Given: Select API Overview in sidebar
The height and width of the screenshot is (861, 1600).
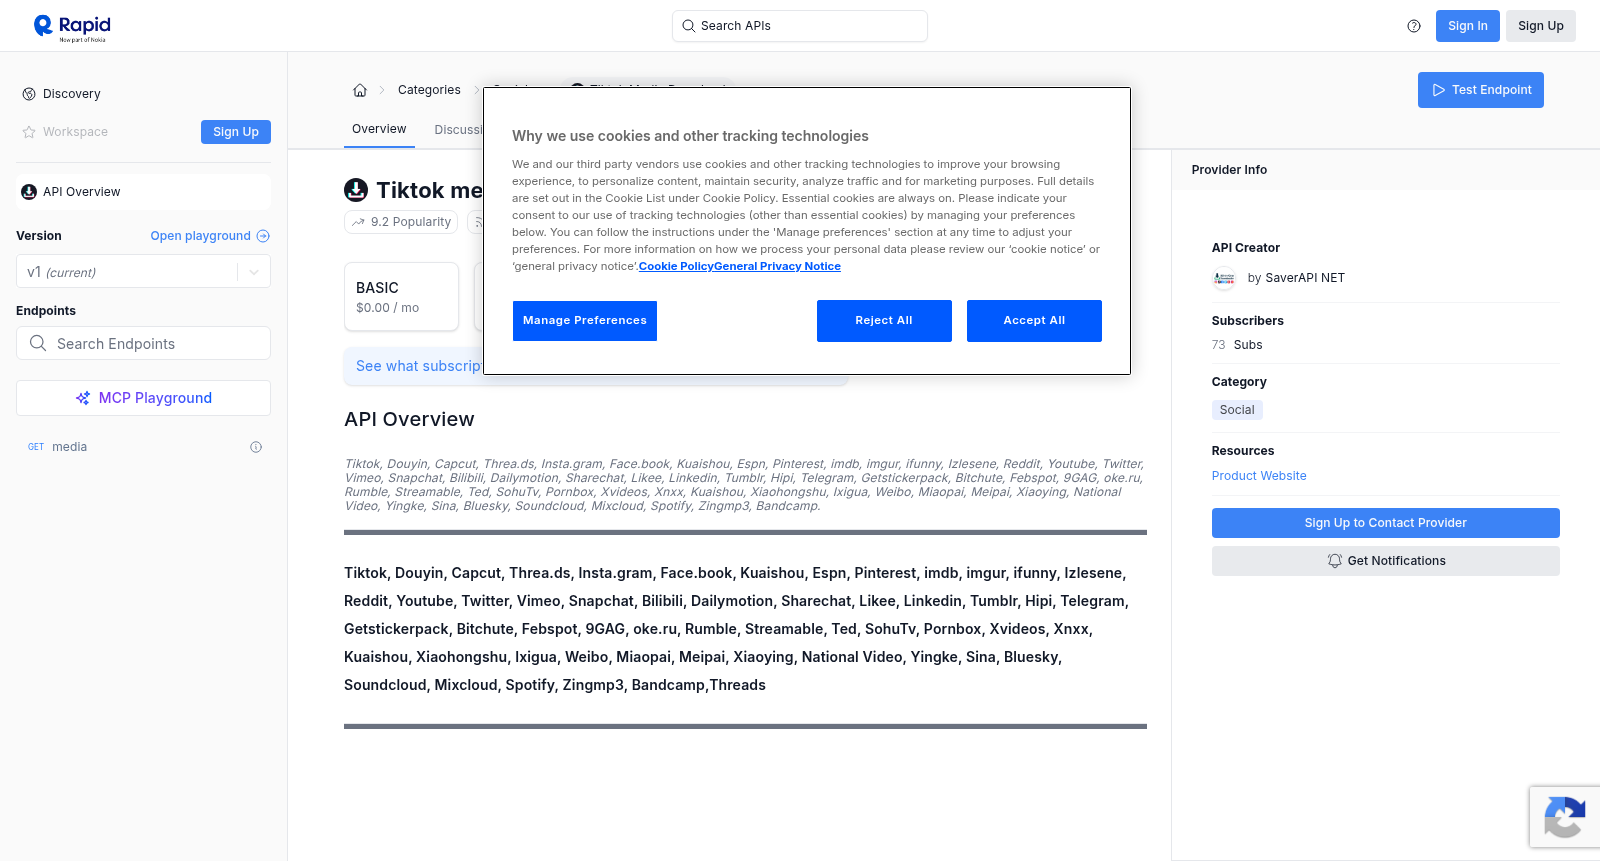Looking at the screenshot, I should 143,192.
